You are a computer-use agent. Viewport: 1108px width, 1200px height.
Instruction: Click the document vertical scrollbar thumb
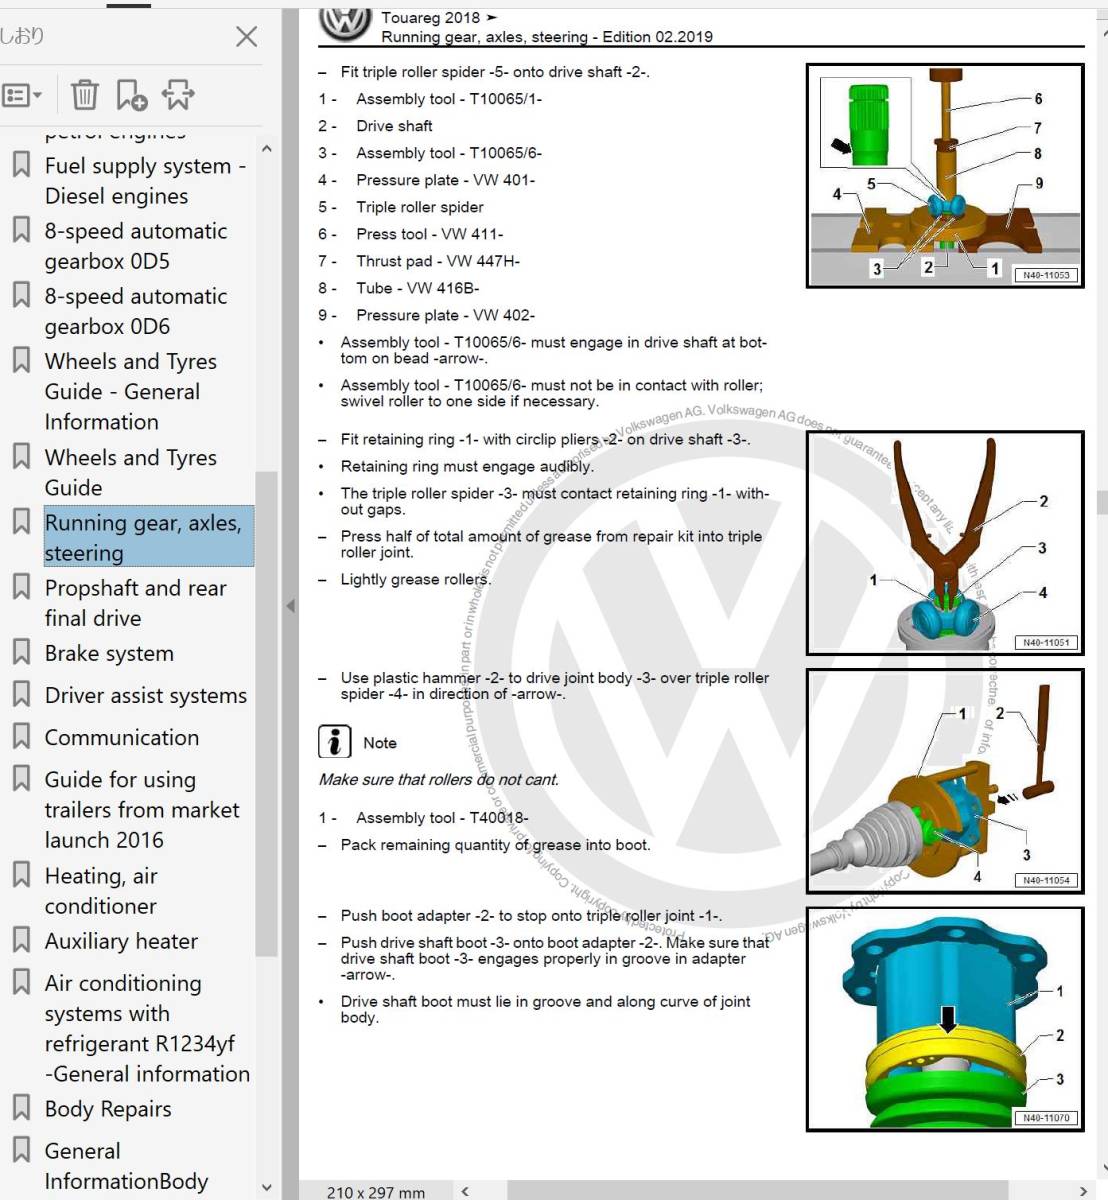click(1102, 501)
